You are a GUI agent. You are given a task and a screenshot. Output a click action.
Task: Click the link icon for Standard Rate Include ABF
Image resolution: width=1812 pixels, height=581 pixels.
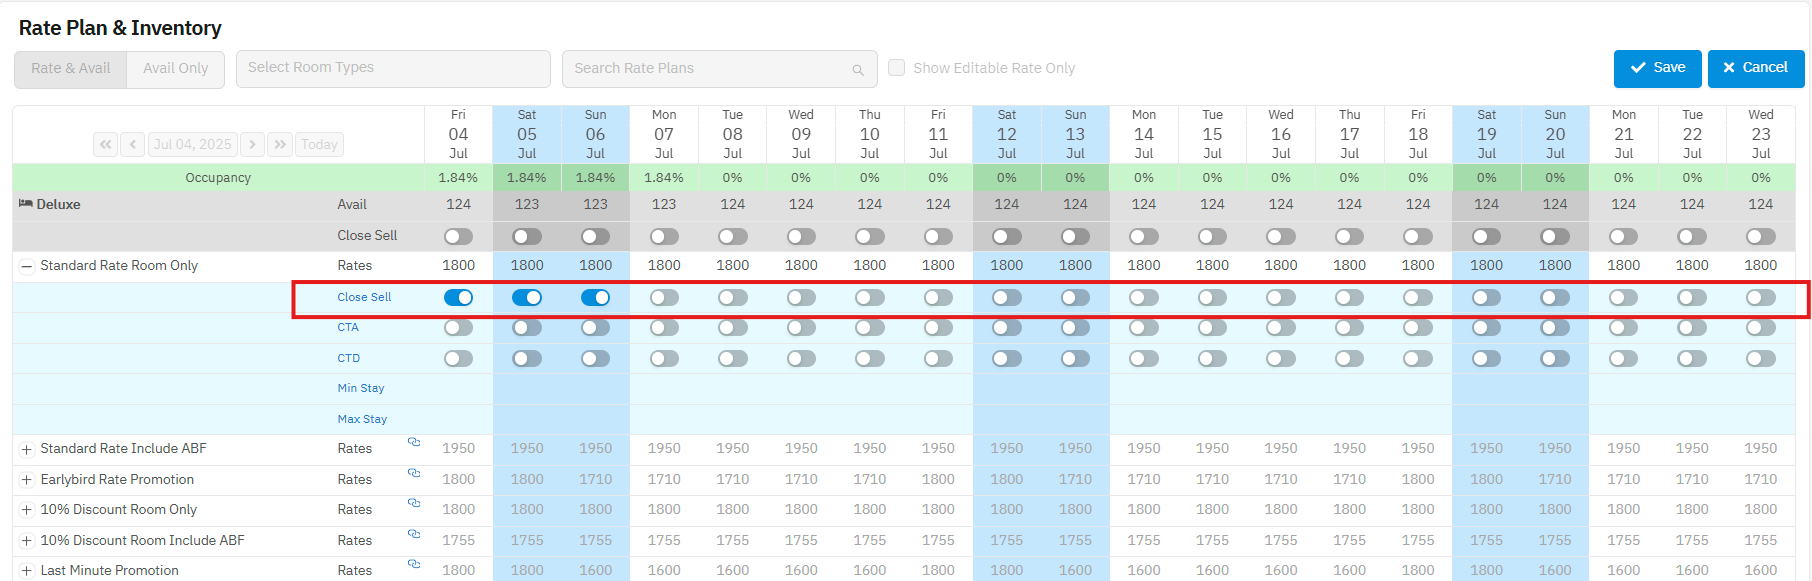click(x=413, y=443)
